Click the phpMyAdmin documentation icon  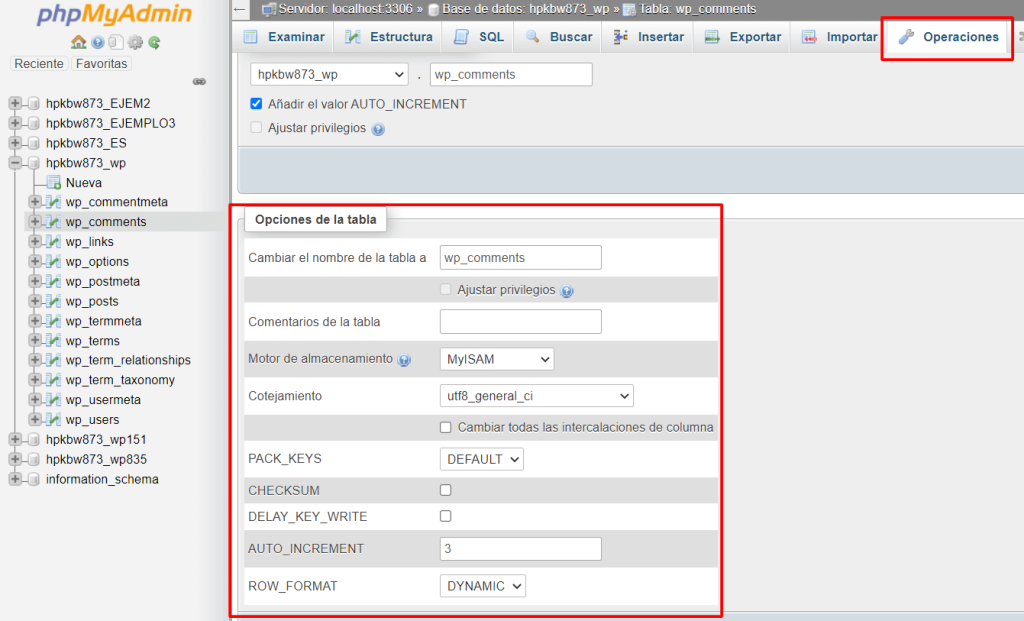pos(116,42)
